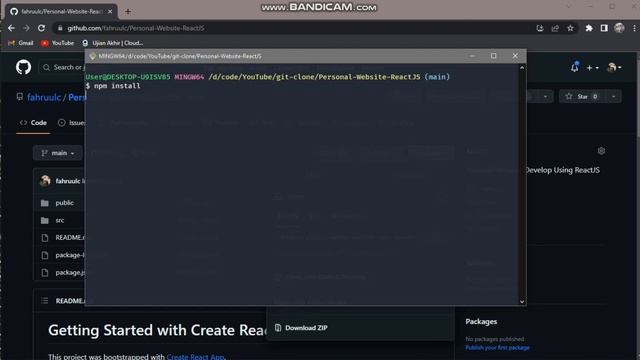Click the fahruulc commit author name
Viewport: 640px width, 360px height.
click(68, 181)
